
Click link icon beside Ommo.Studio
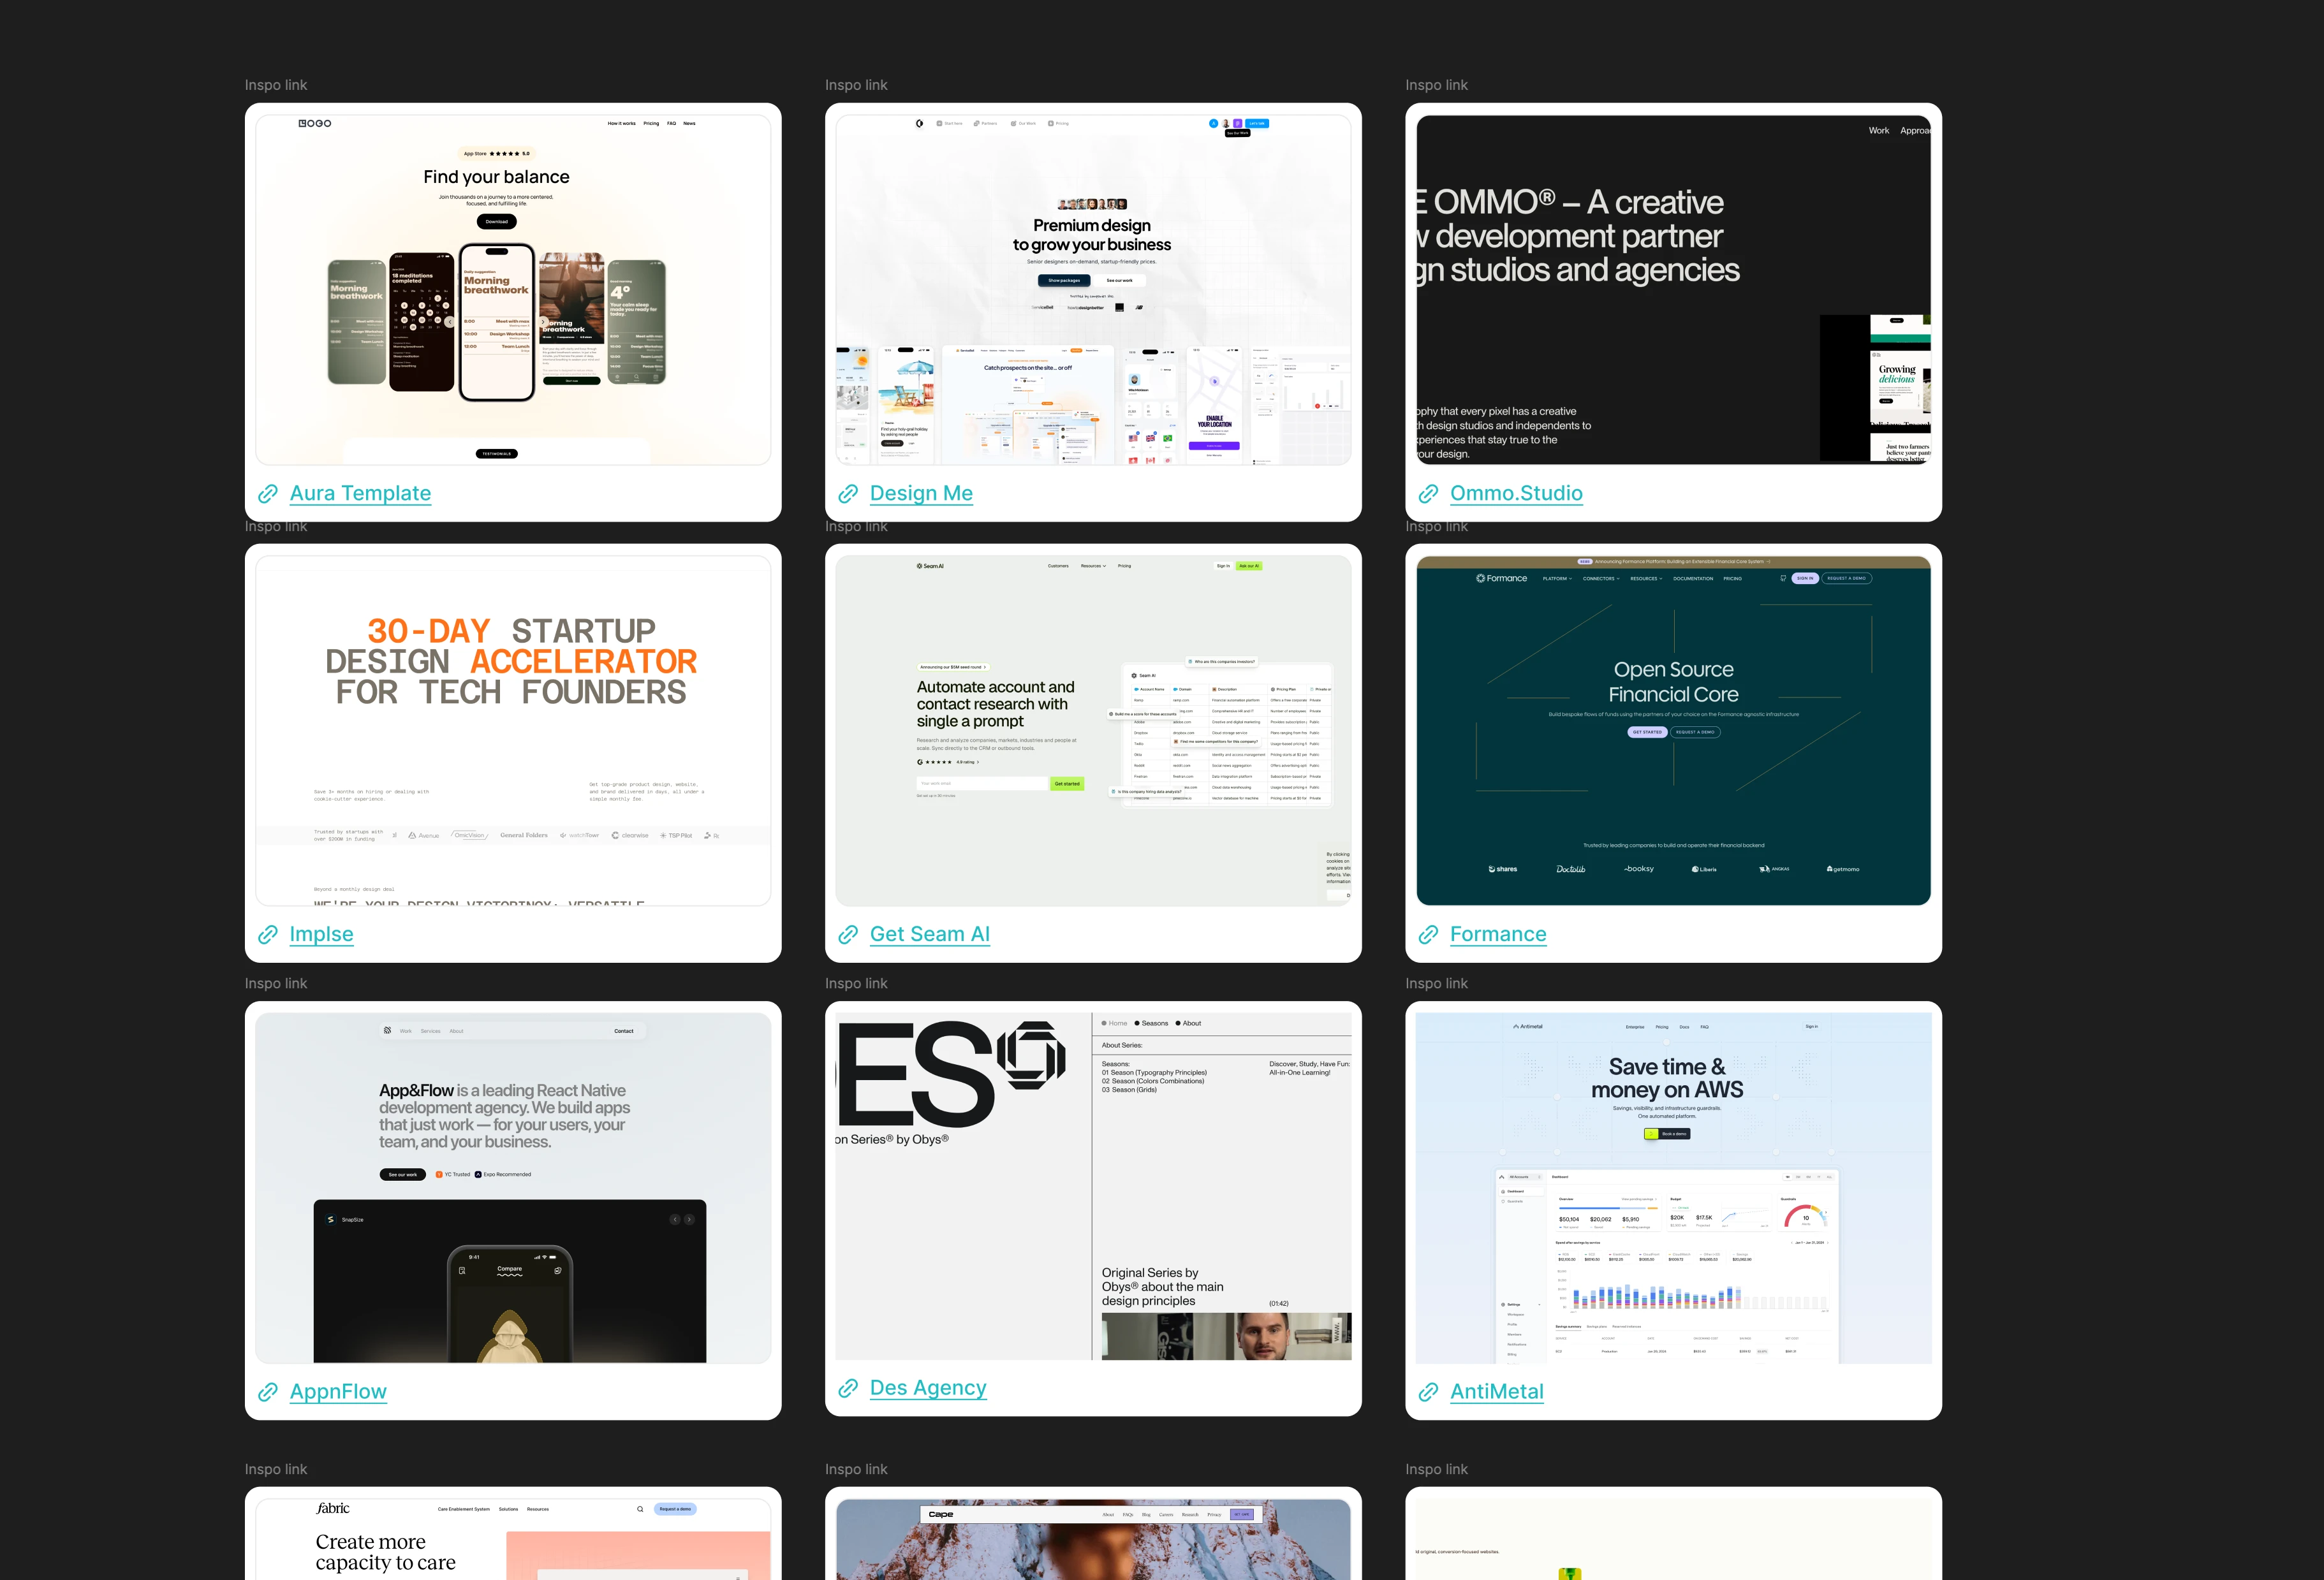pos(1428,493)
